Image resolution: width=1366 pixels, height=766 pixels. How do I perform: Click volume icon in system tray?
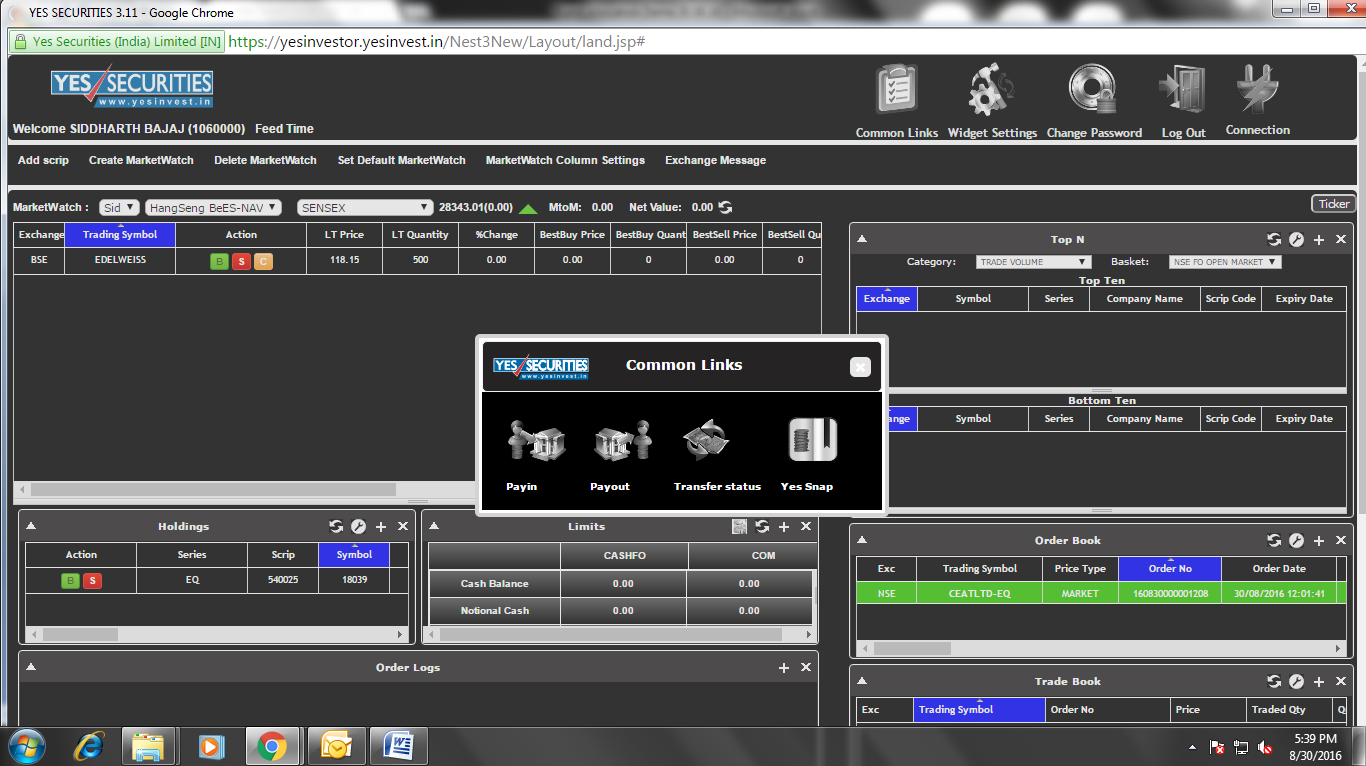(x=1264, y=747)
